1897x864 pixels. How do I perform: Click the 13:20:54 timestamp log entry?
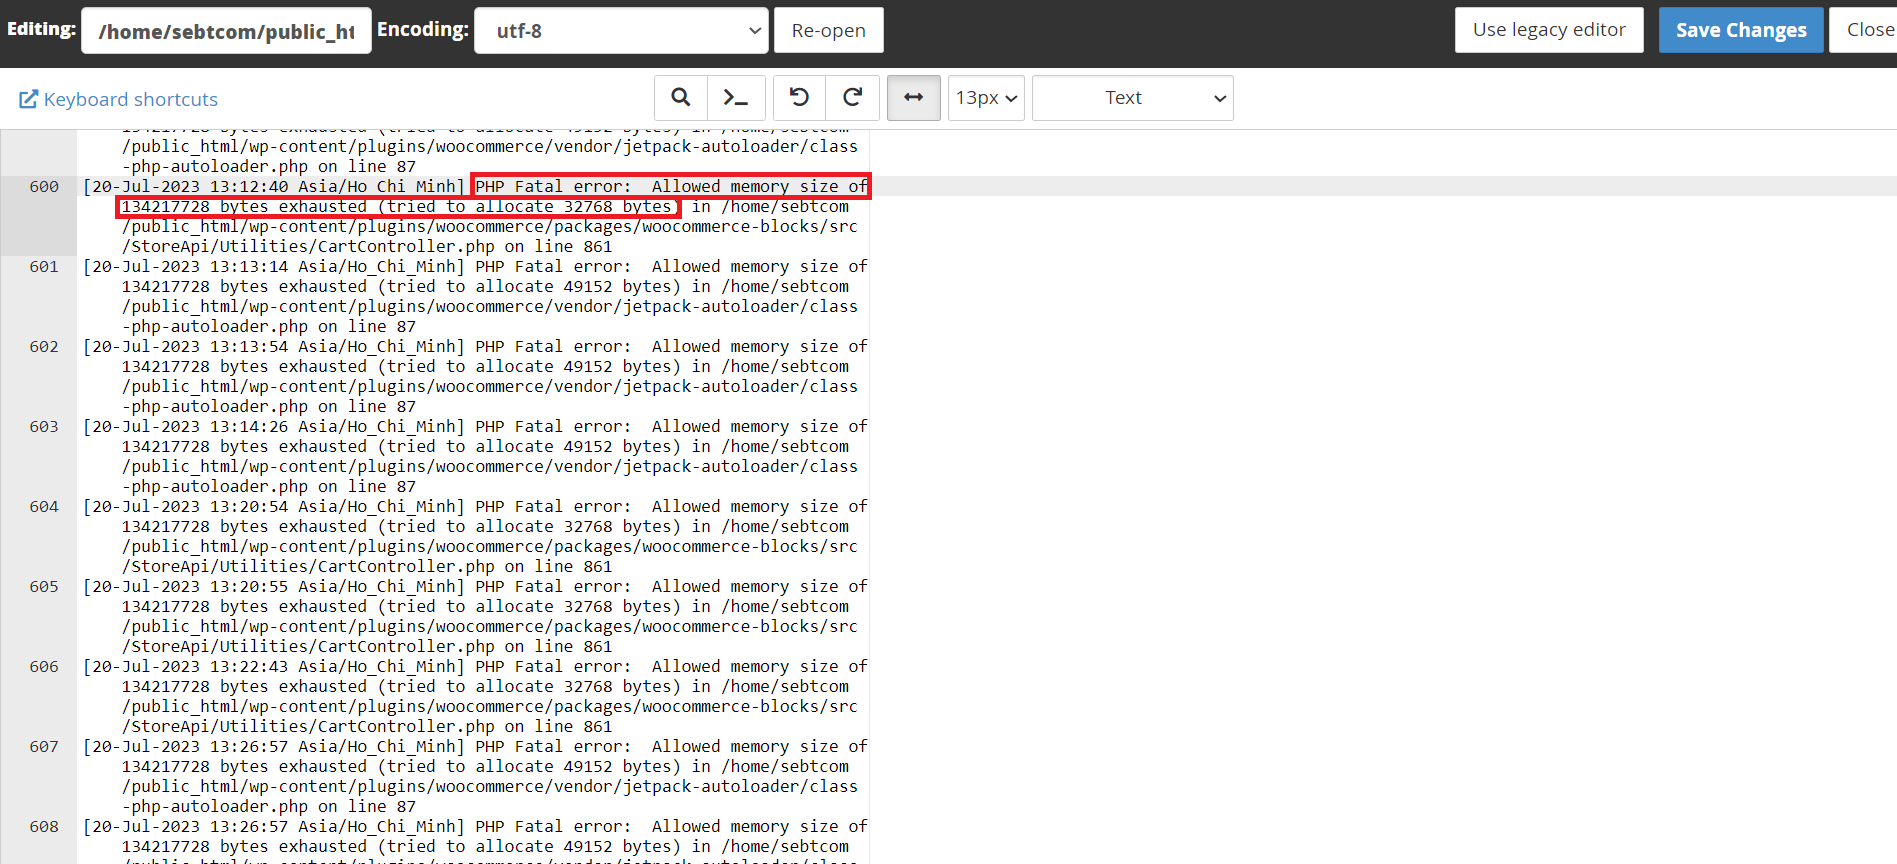click(476, 537)
